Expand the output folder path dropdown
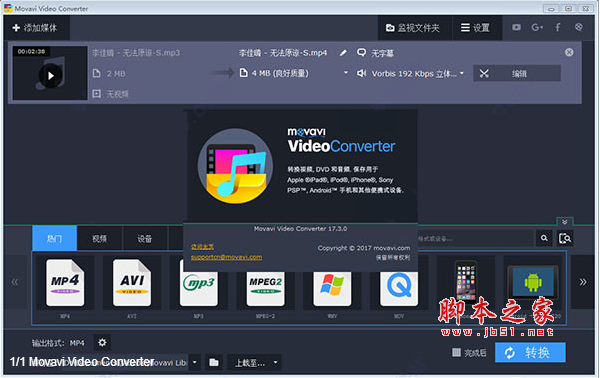Viewport: 600px width, 378px height. 194,362
